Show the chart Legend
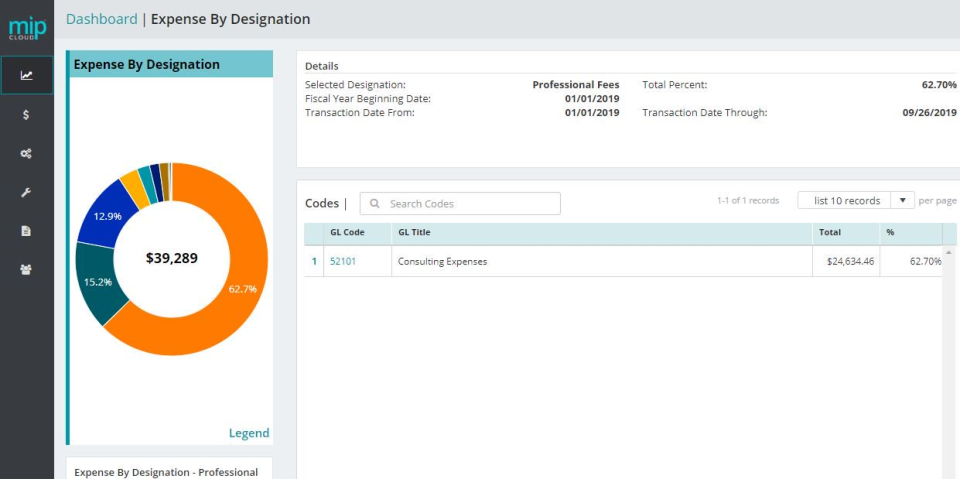This screenshot has height=479, width=960. [249, 433]
